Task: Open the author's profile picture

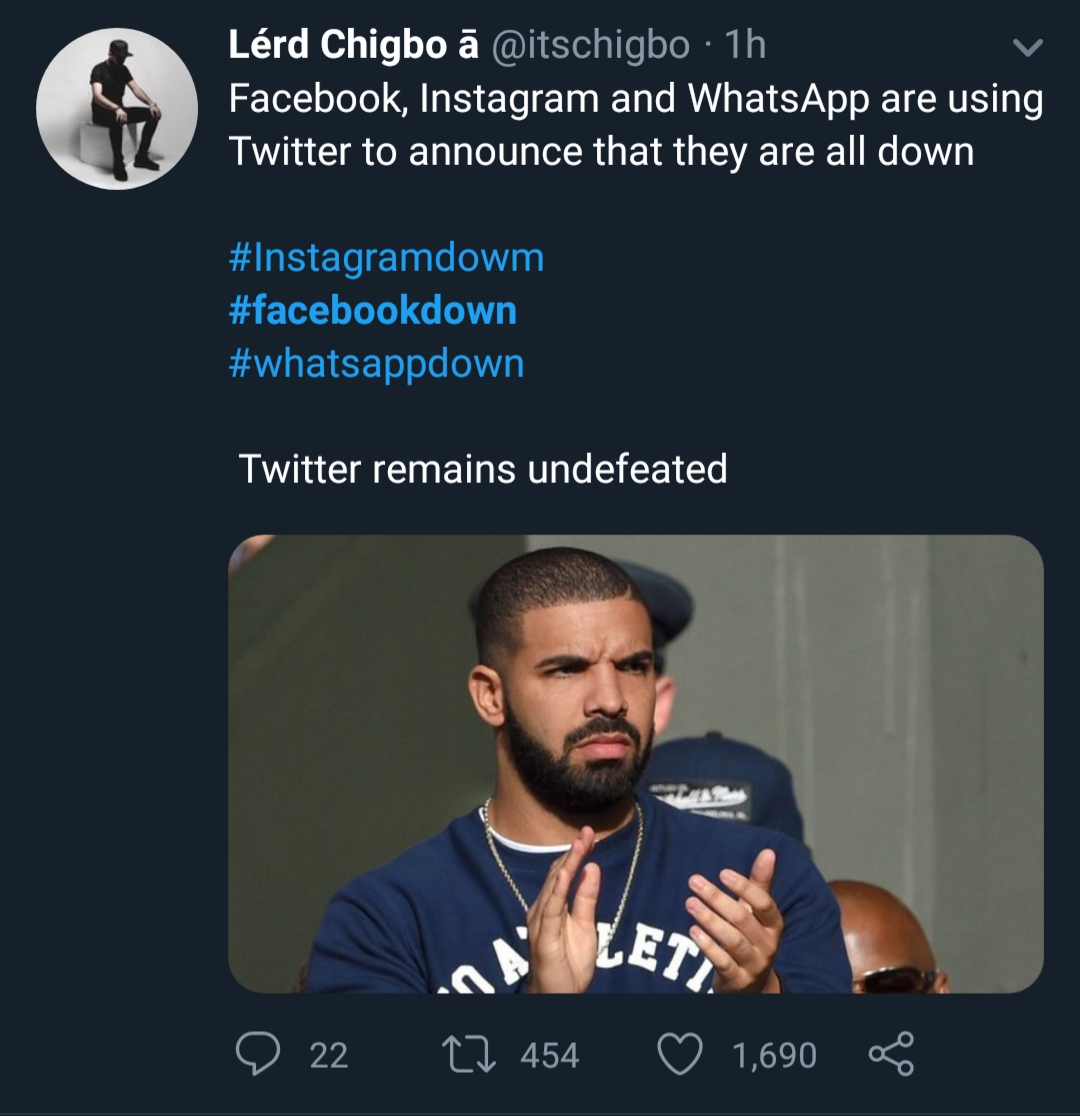Action: tap(117, 109)
